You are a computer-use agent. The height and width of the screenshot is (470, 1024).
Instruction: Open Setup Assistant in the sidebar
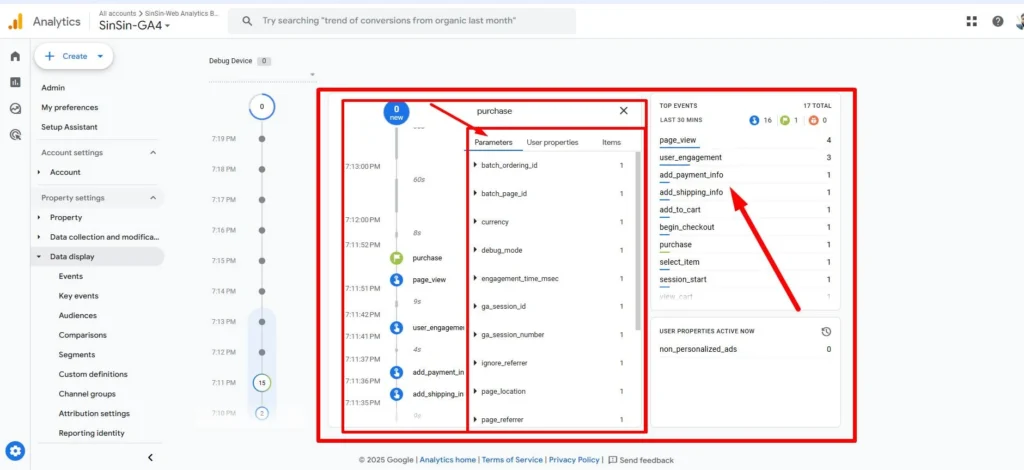click(69, 127)
